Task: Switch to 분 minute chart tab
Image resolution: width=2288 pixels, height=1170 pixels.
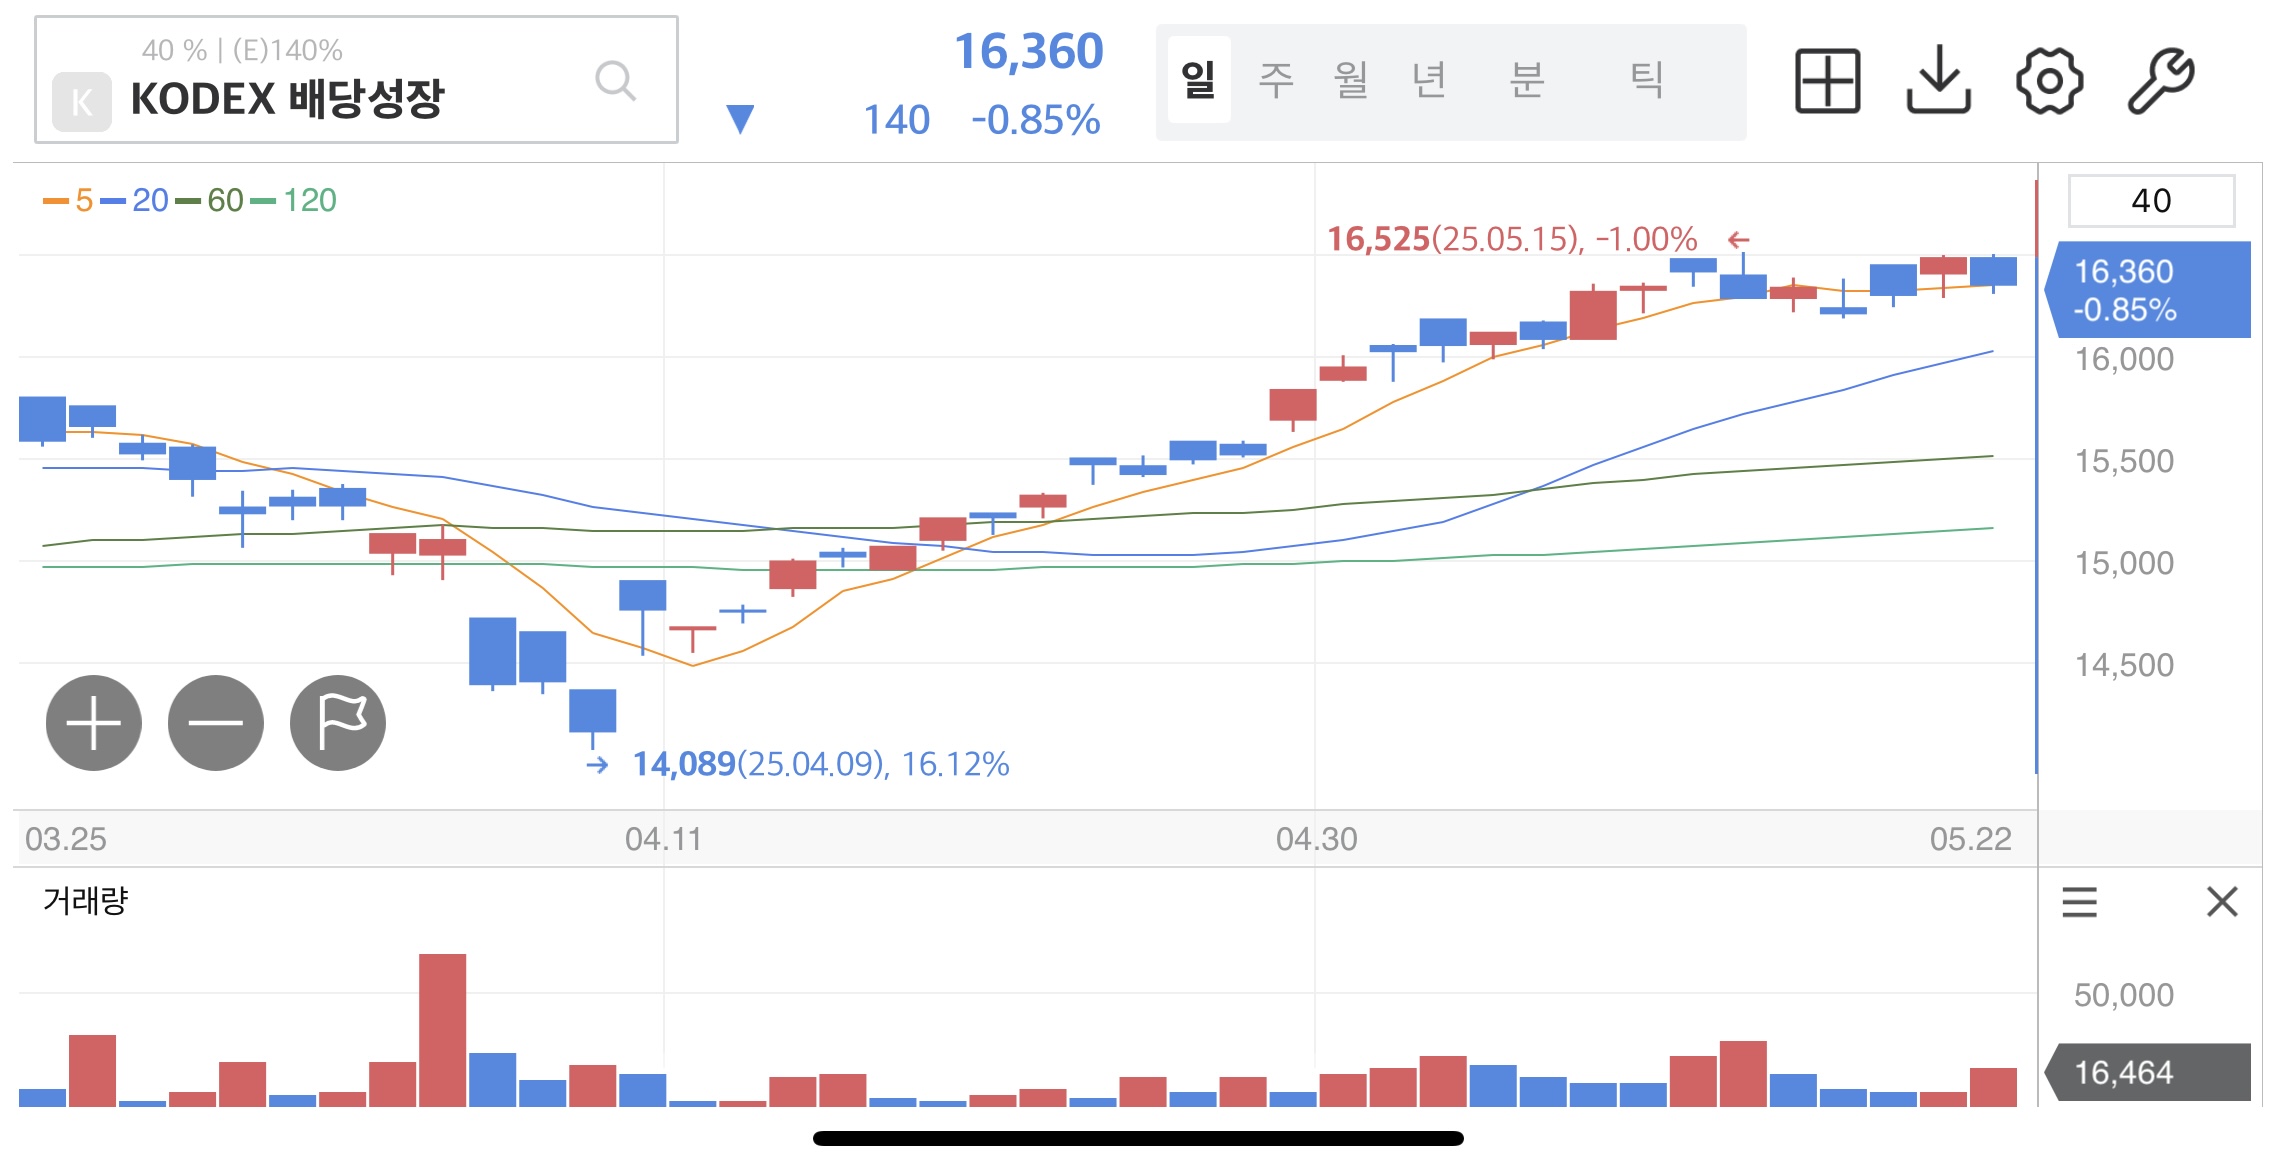Action: point(1527,80)
